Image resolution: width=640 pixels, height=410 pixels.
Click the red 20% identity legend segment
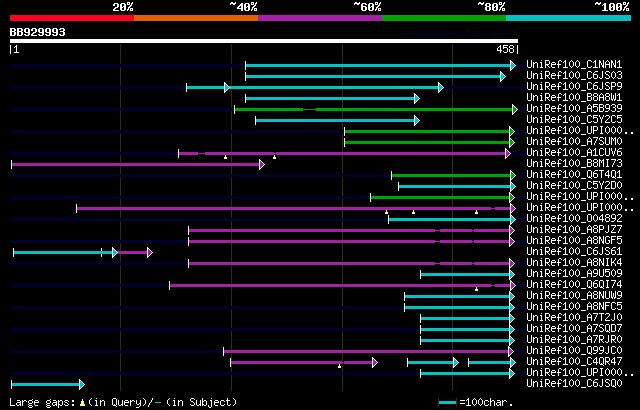[x=72, y=18]
